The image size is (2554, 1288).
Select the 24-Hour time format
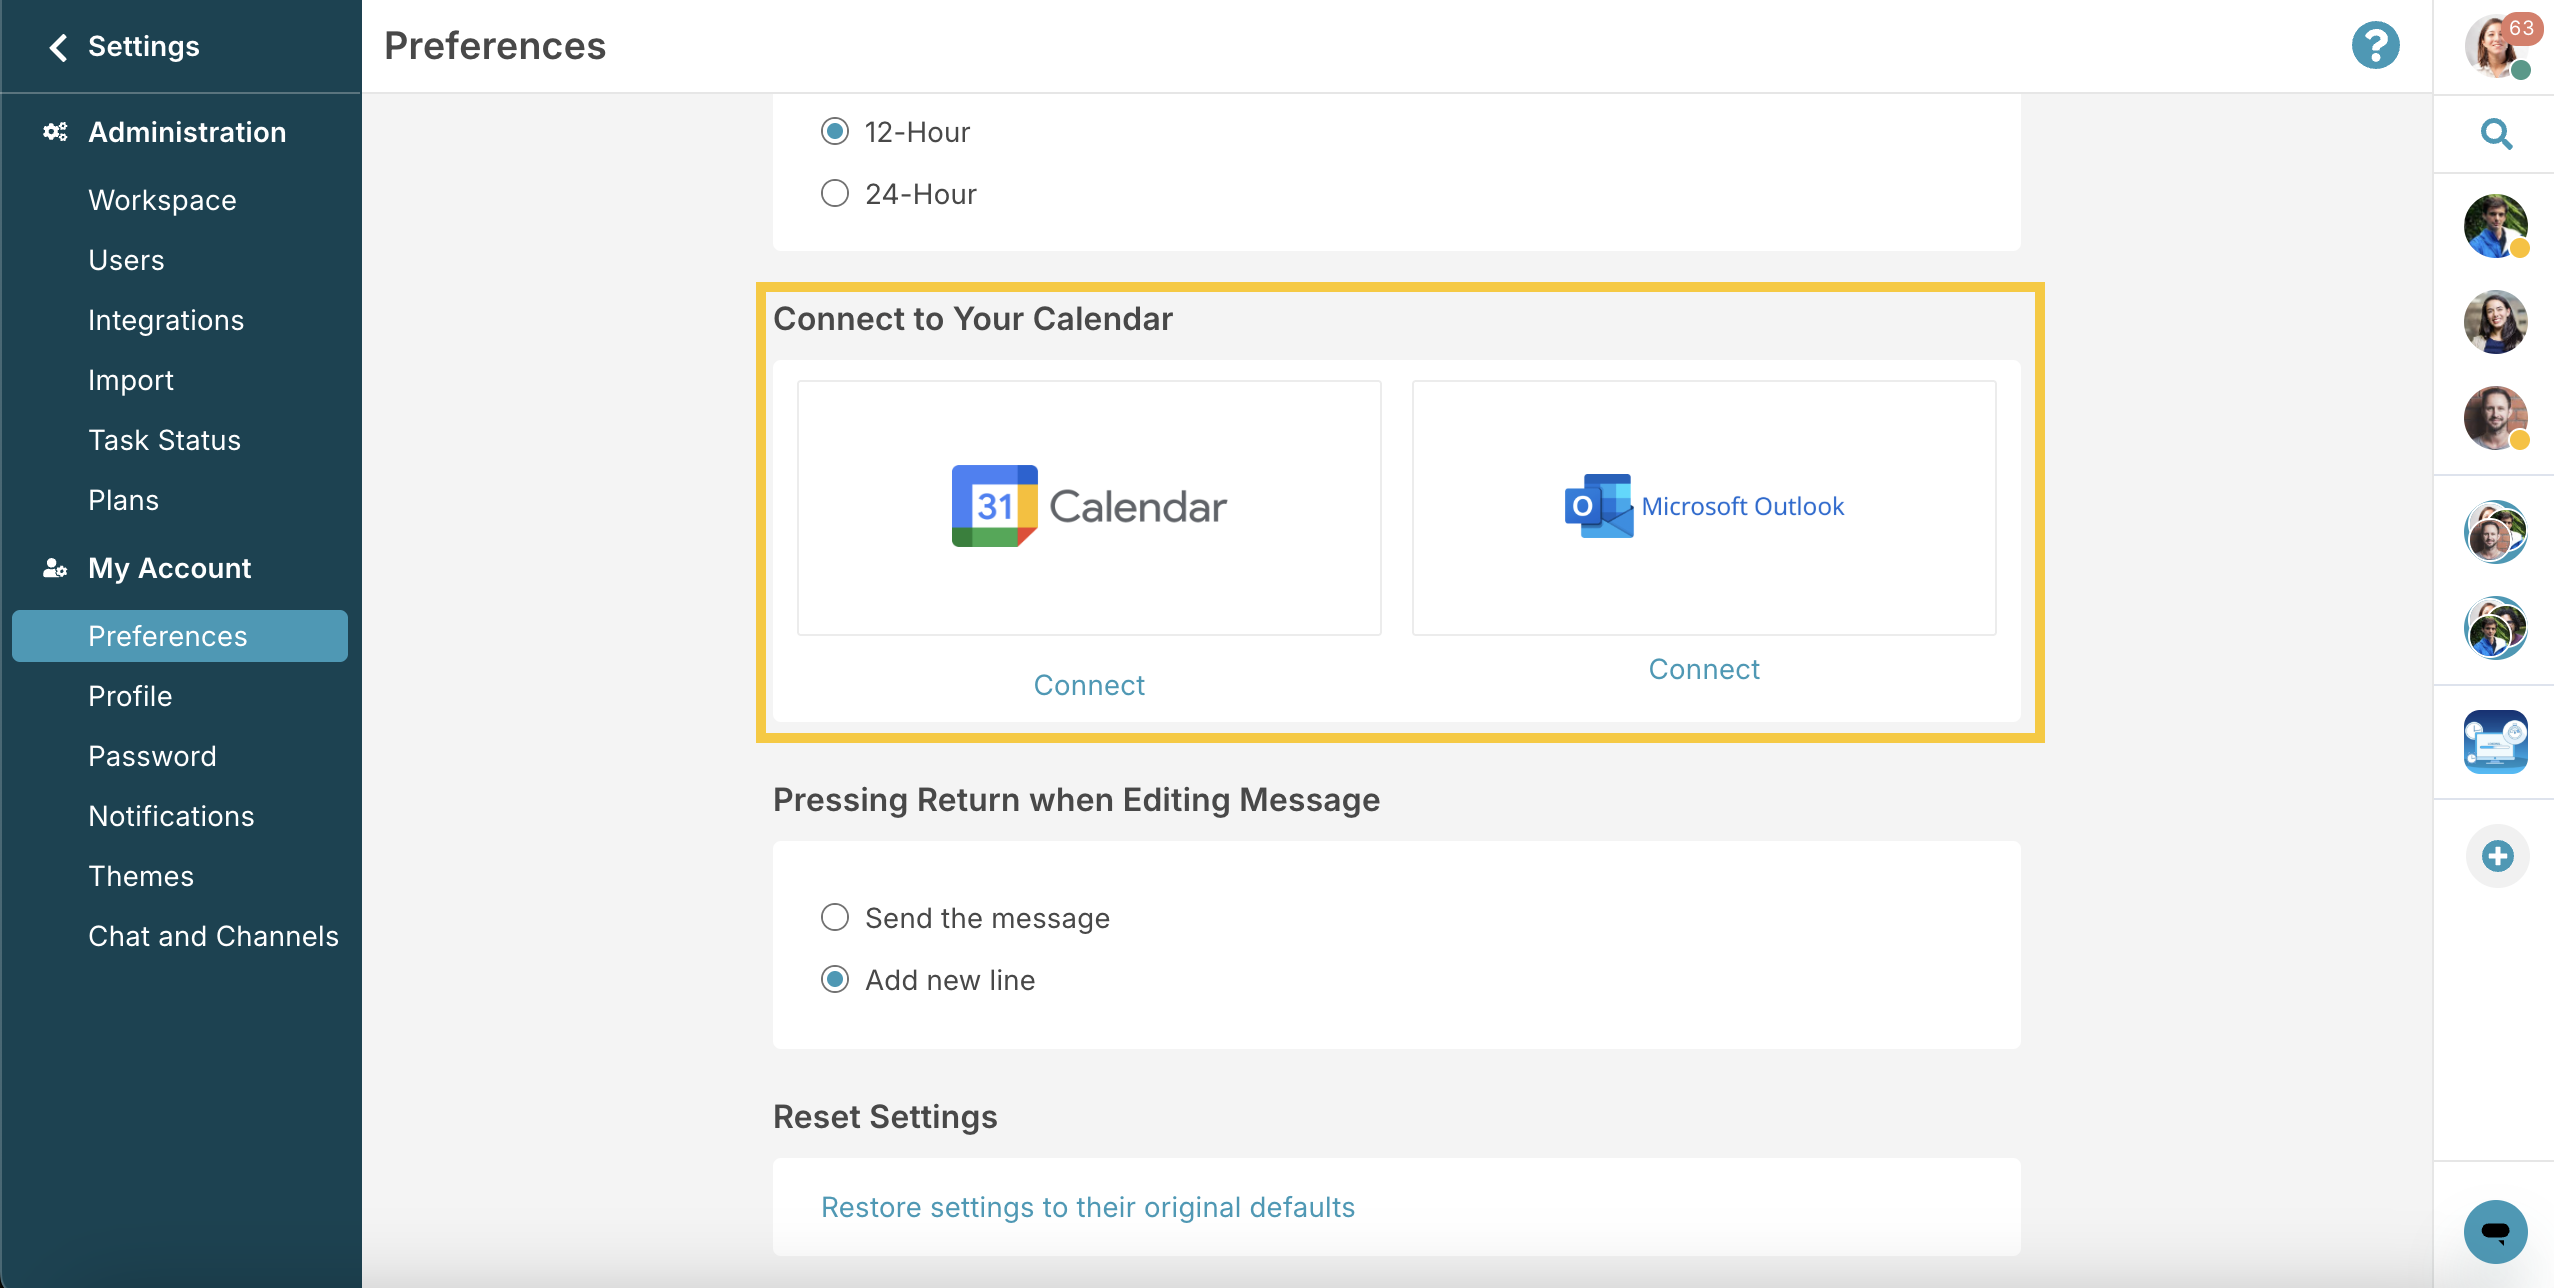click(835, 193)
